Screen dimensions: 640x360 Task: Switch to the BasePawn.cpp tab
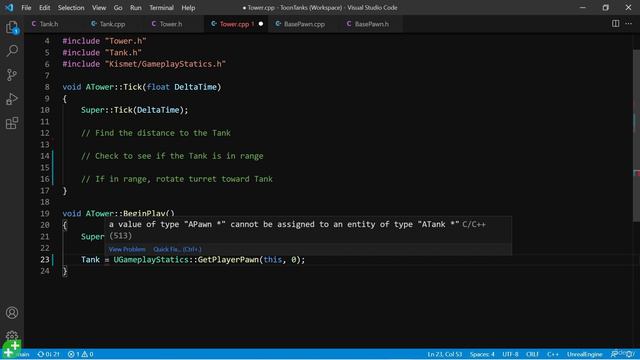304,24
